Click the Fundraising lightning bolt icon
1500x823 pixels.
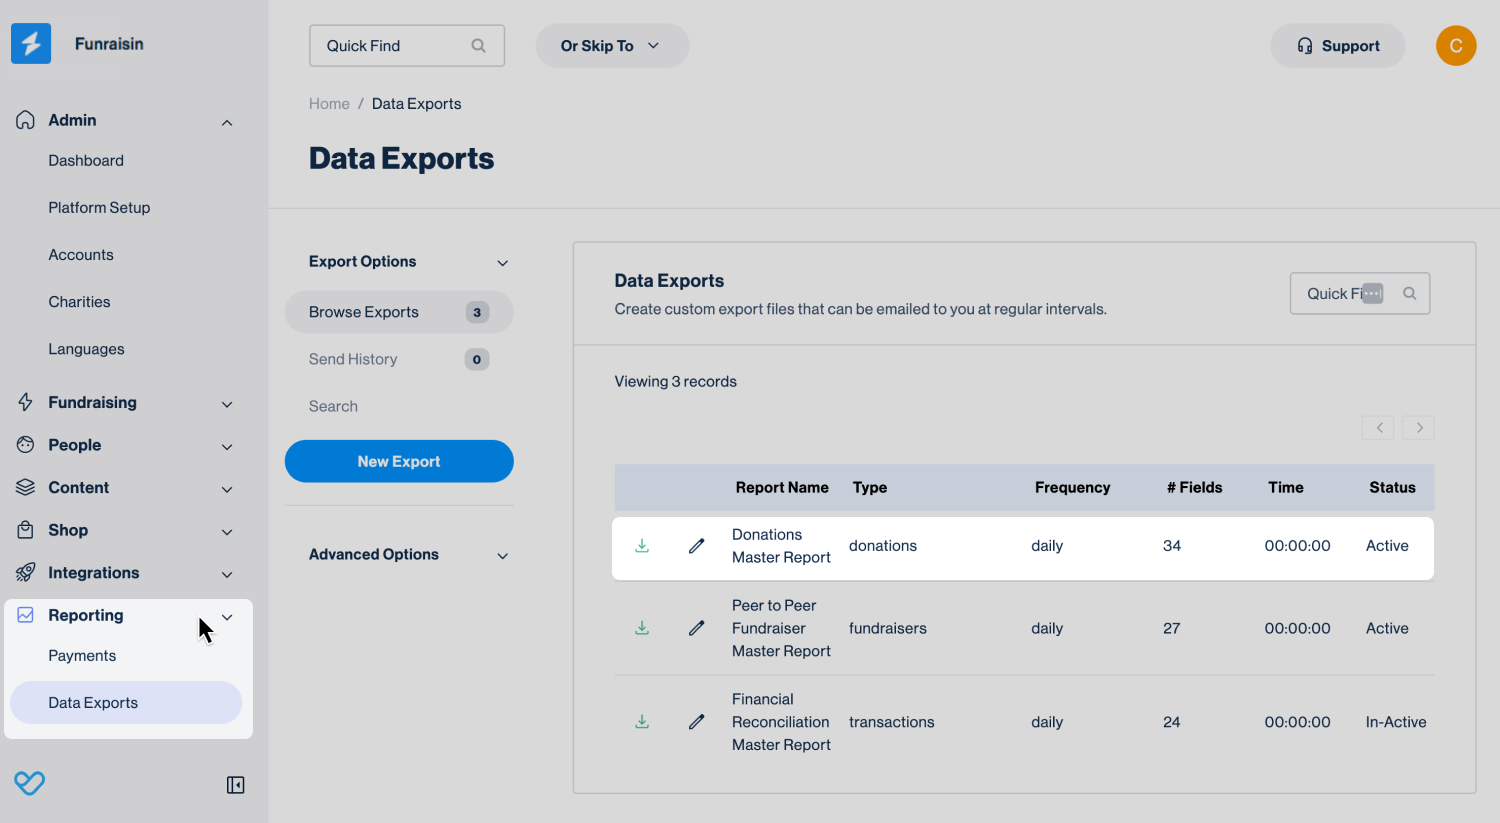[x=26, y=402]
